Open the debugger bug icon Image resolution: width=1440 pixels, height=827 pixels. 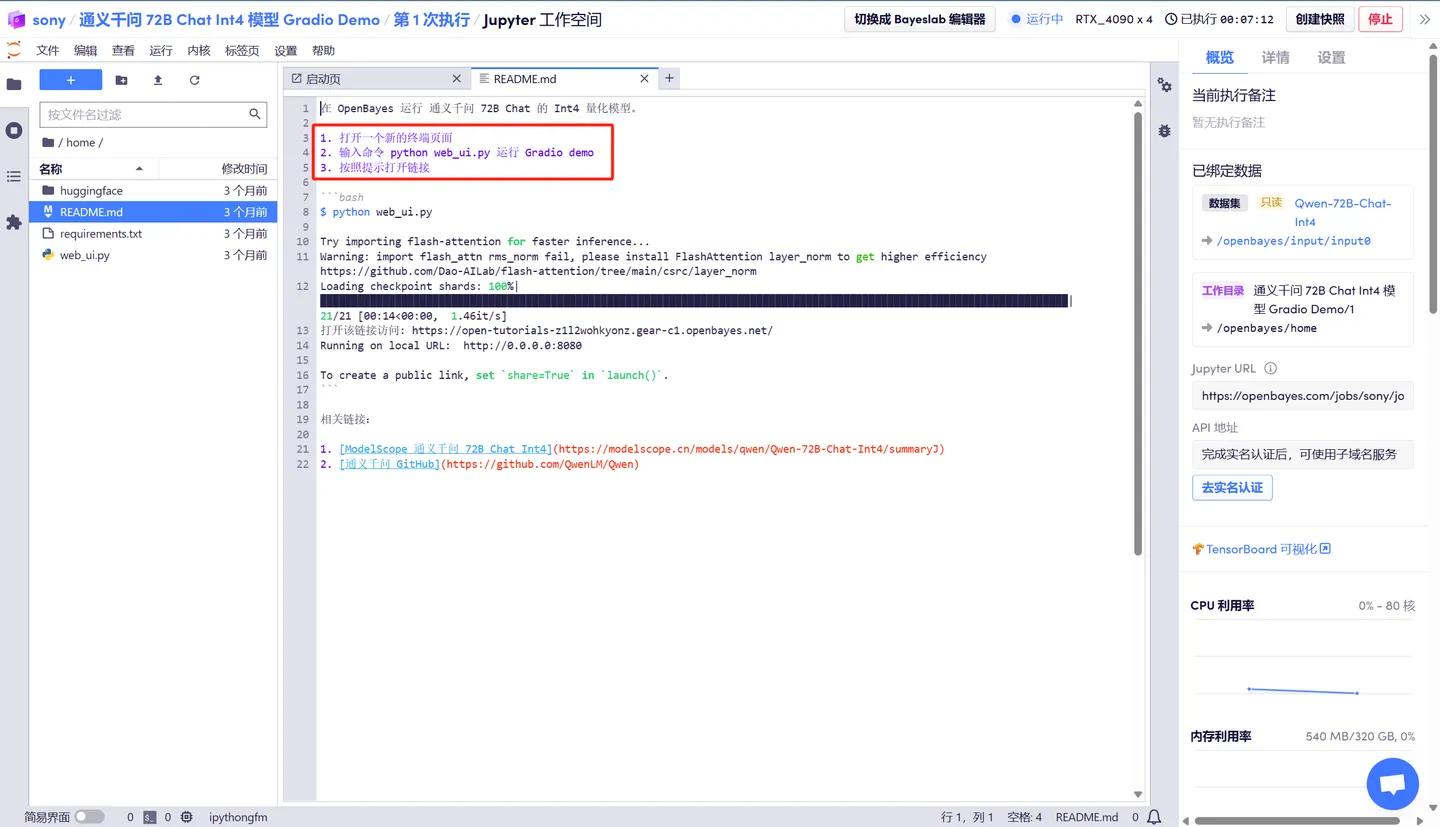[x=1165, y=131]
